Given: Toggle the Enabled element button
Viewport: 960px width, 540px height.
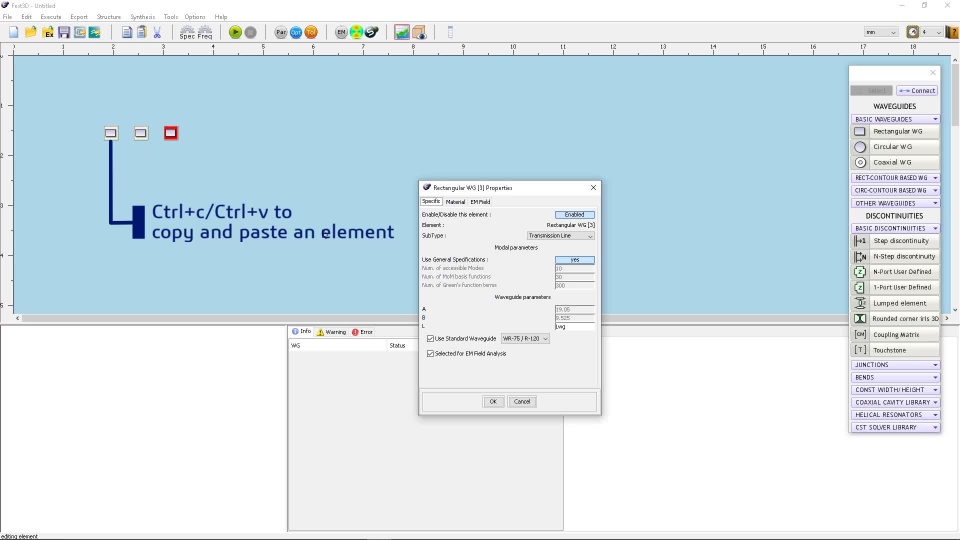Looking at the screenshot, I should pyautogui.click(x=574, y=215).
